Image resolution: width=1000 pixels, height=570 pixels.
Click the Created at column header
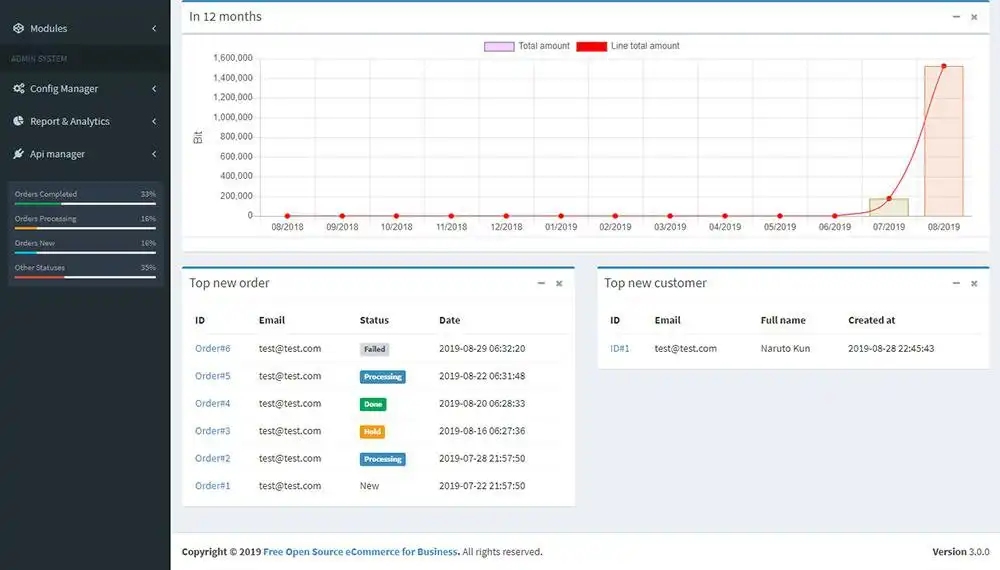point(871,320)
